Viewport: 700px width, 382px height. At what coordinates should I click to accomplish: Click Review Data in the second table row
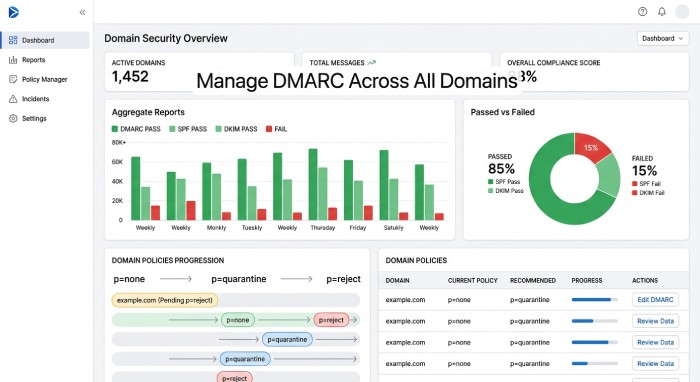click(x=655, y=321)
